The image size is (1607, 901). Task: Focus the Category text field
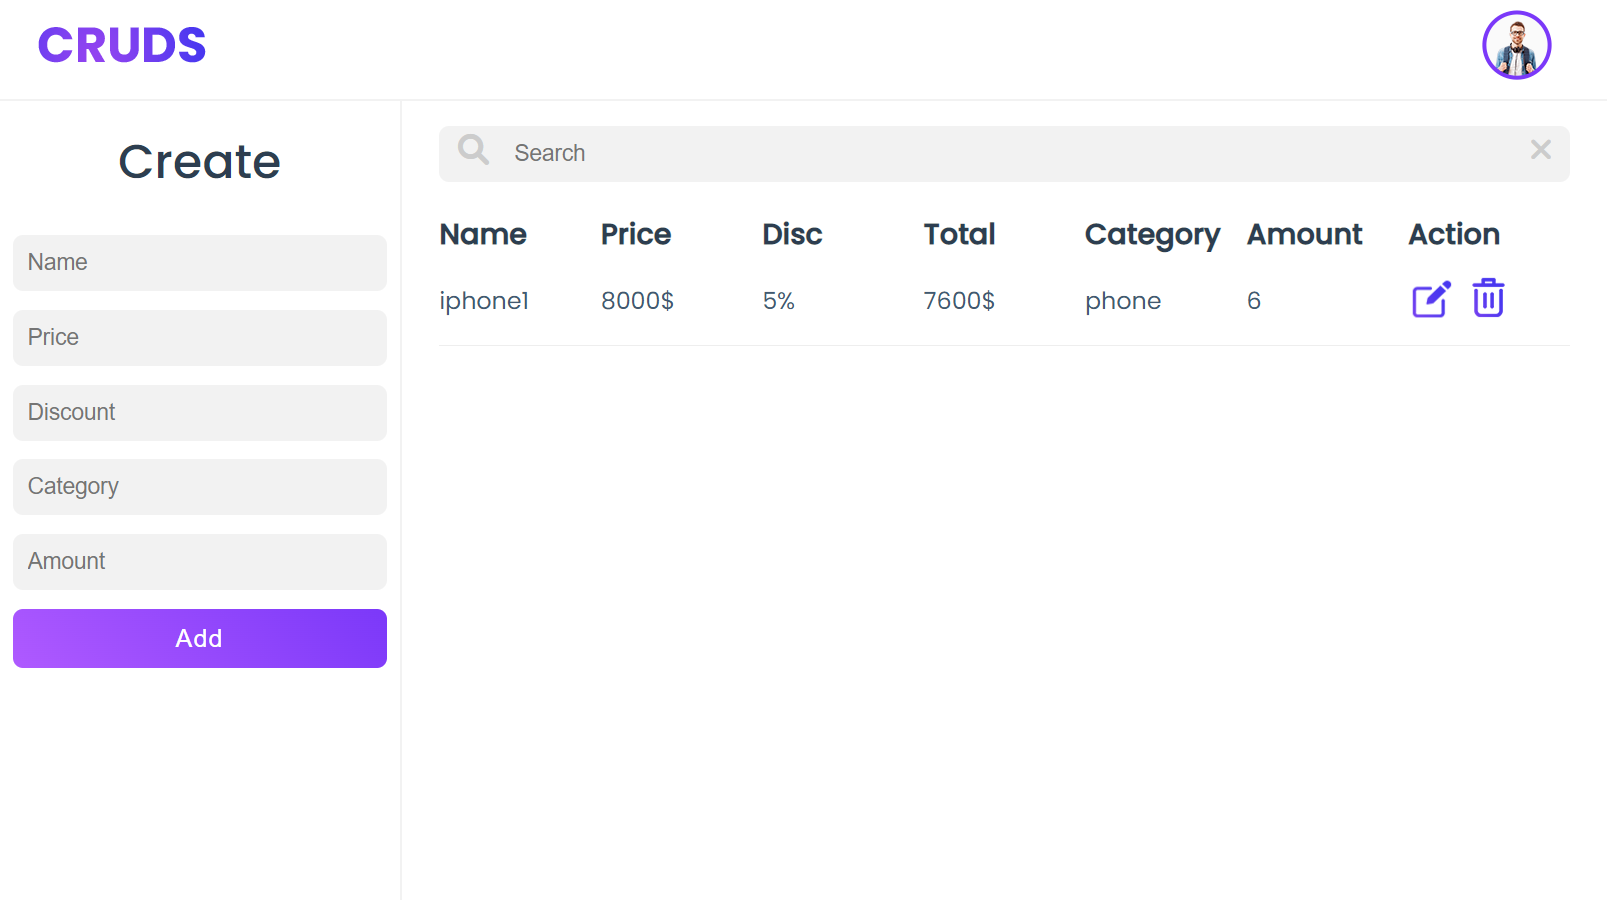(200, 487)
